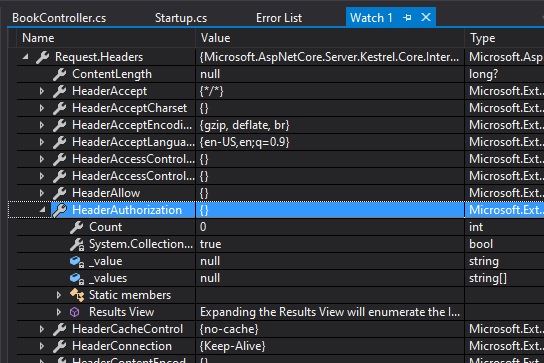Open the BookController.cs tab
544x363 pixels.
point(59,18)
